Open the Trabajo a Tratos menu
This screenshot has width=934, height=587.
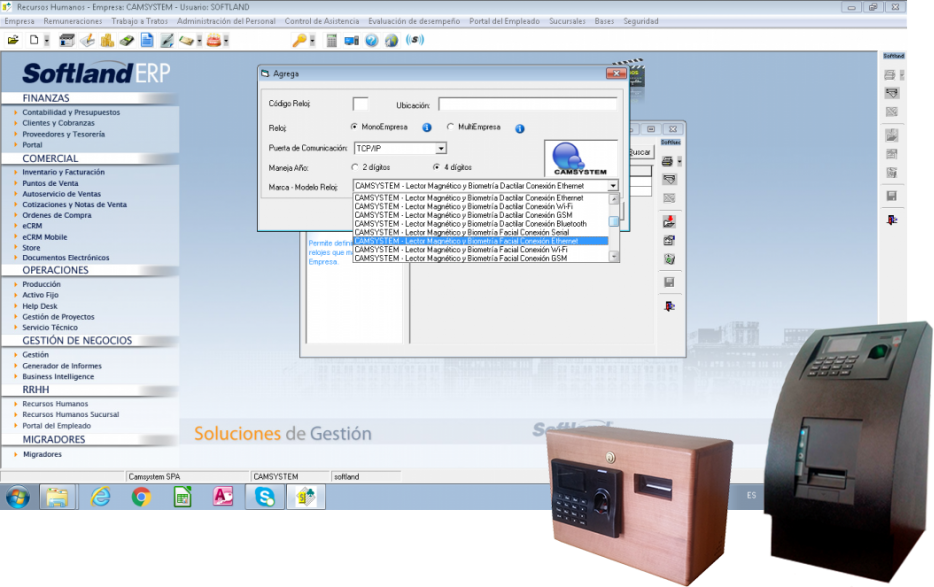139,21
